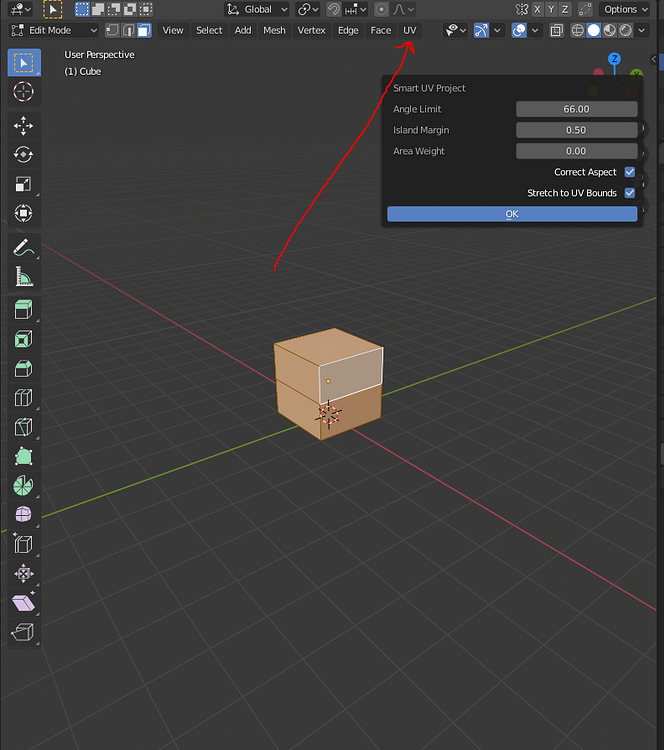Toggle show gizmo button
The image size is (664, 750).
coord(481,31)
